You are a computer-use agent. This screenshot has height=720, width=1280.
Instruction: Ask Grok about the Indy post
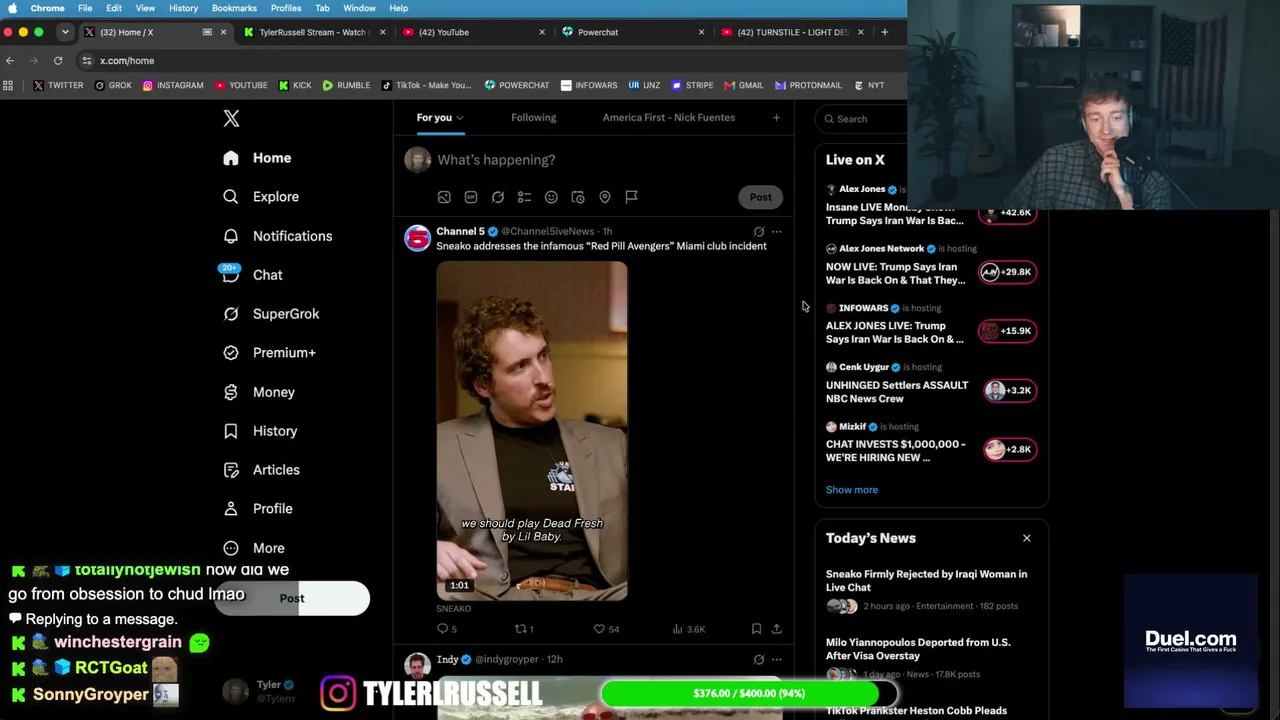point(759,660)
